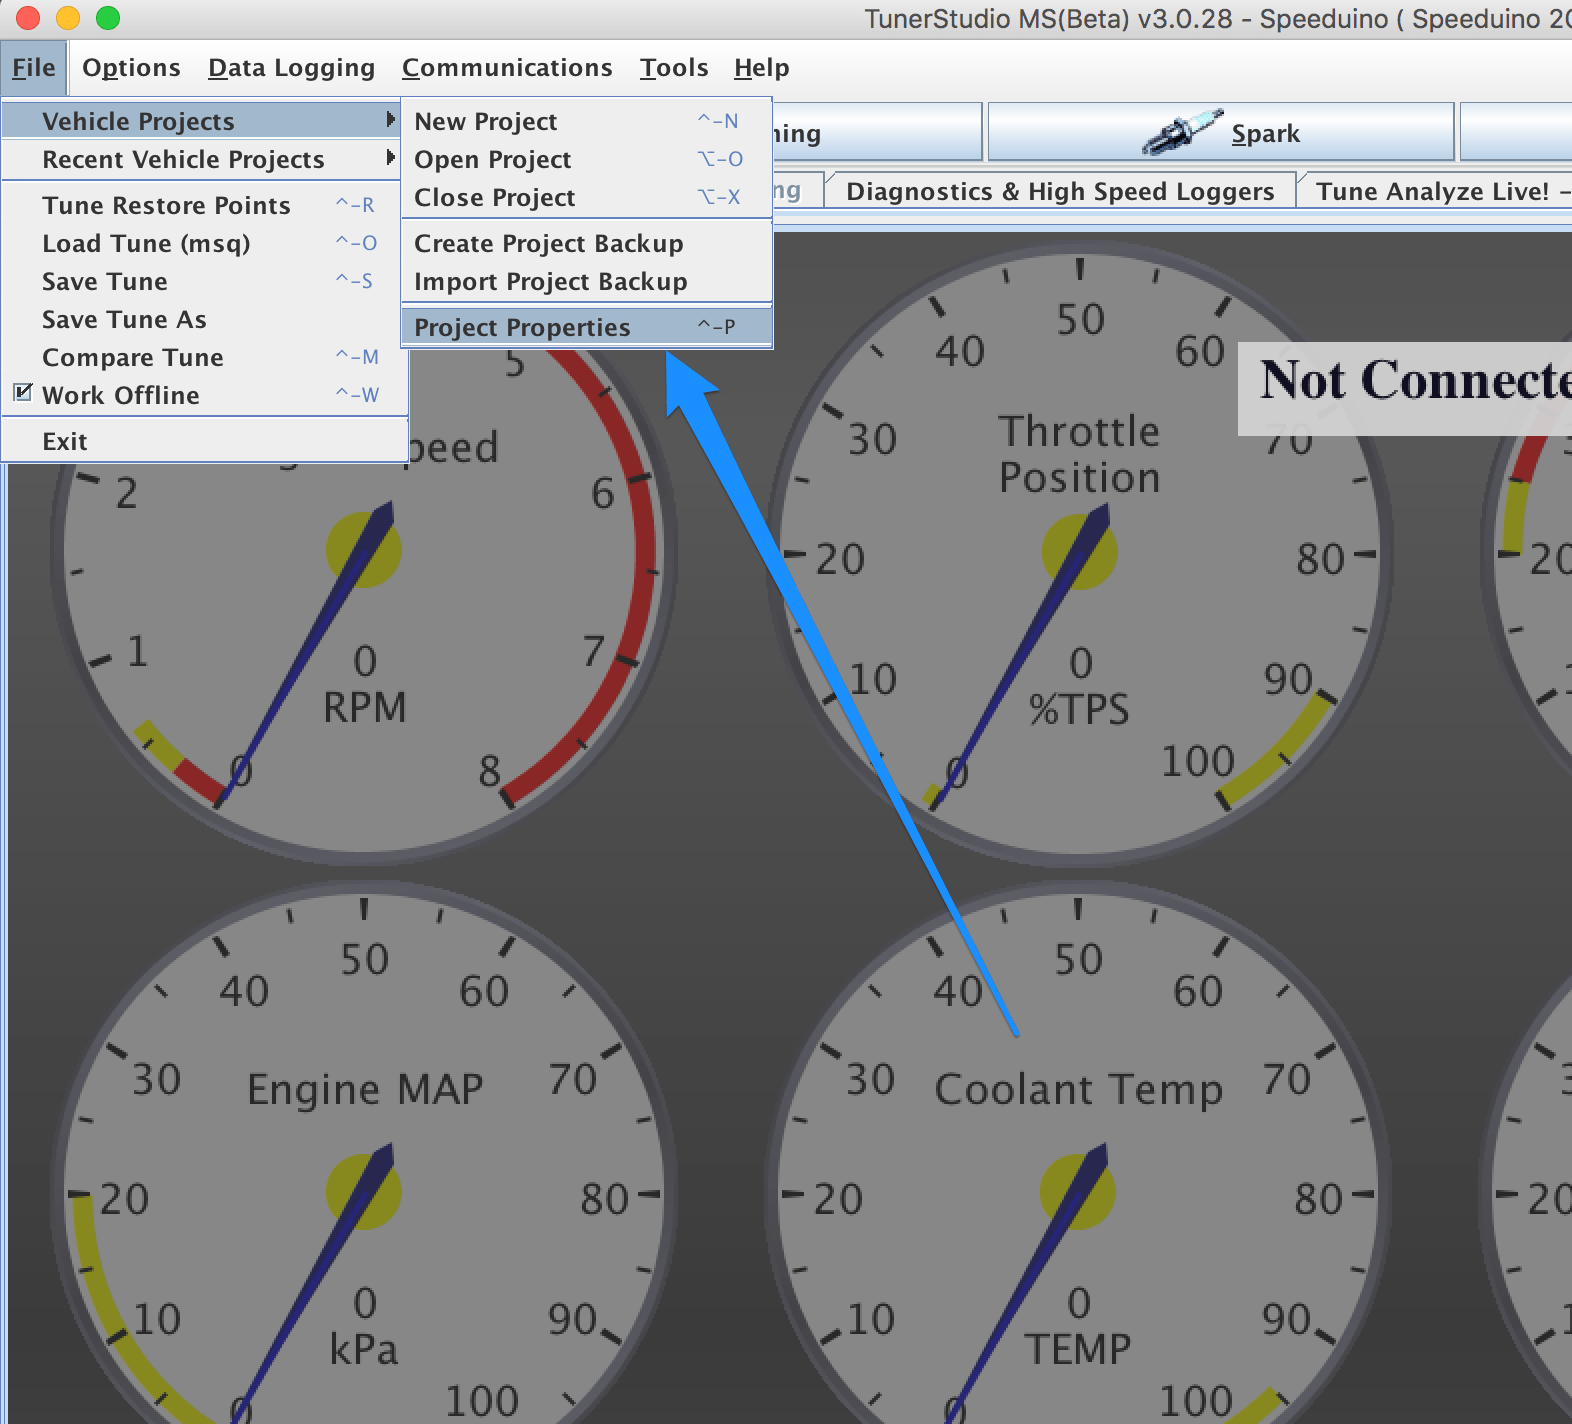Choose Import Project Backup
The width and height of the screenshot is (1572, 1424).
pyautogui.click(x=587, y=281)
